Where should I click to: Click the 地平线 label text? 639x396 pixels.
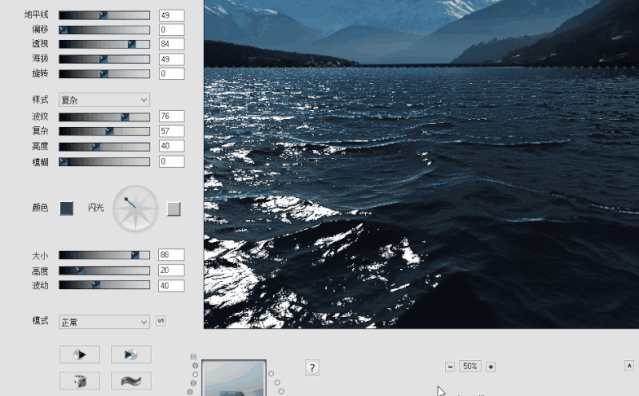pos(36,15)
